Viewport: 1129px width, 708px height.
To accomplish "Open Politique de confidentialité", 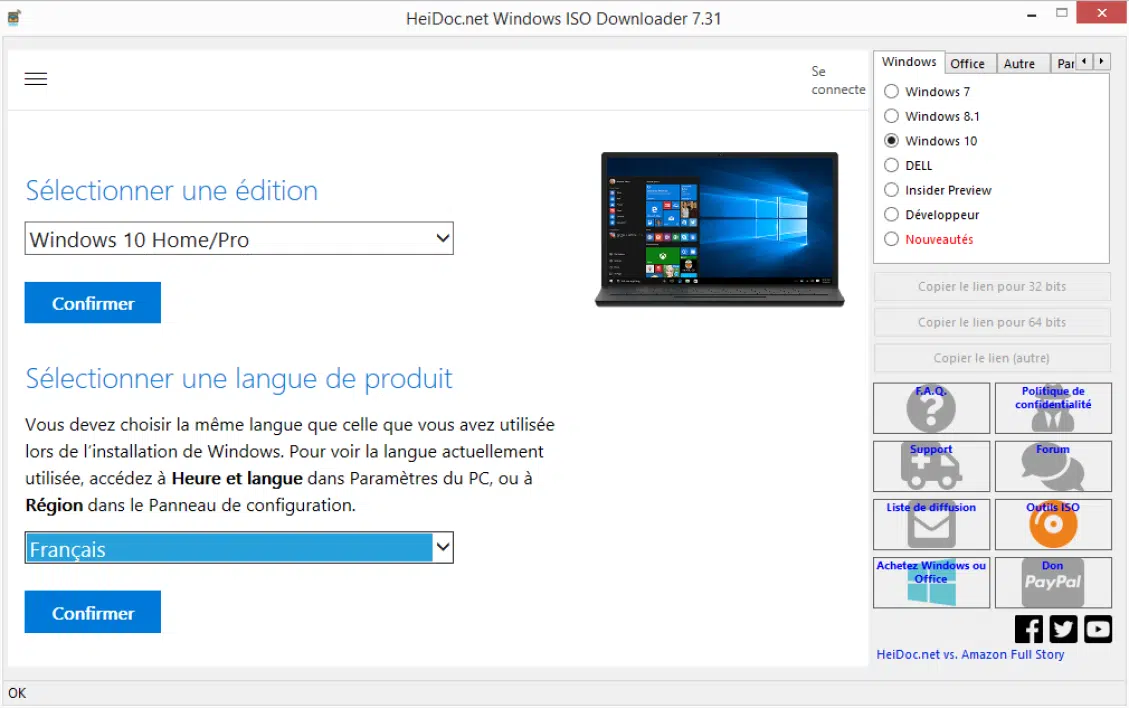I will coord(1053,408).
